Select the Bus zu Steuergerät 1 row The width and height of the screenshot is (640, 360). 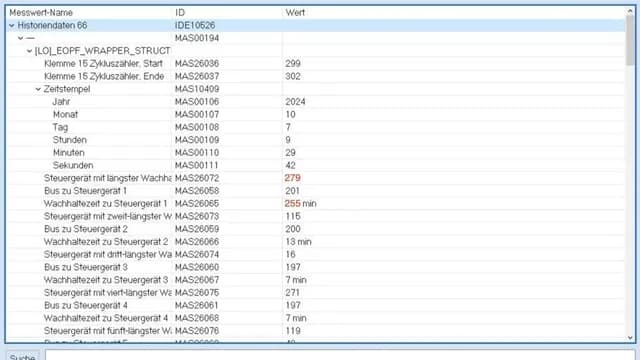coord(316,191)
